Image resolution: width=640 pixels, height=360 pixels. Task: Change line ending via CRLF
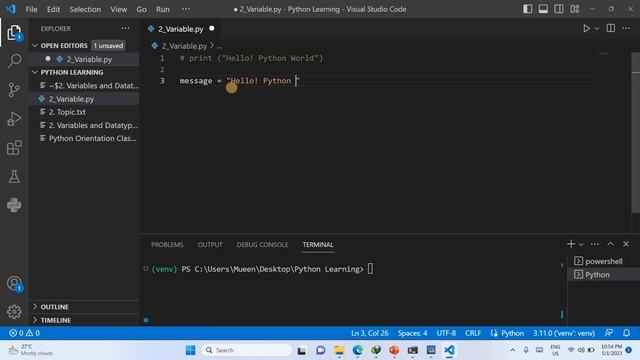click(x=473, y=333)
